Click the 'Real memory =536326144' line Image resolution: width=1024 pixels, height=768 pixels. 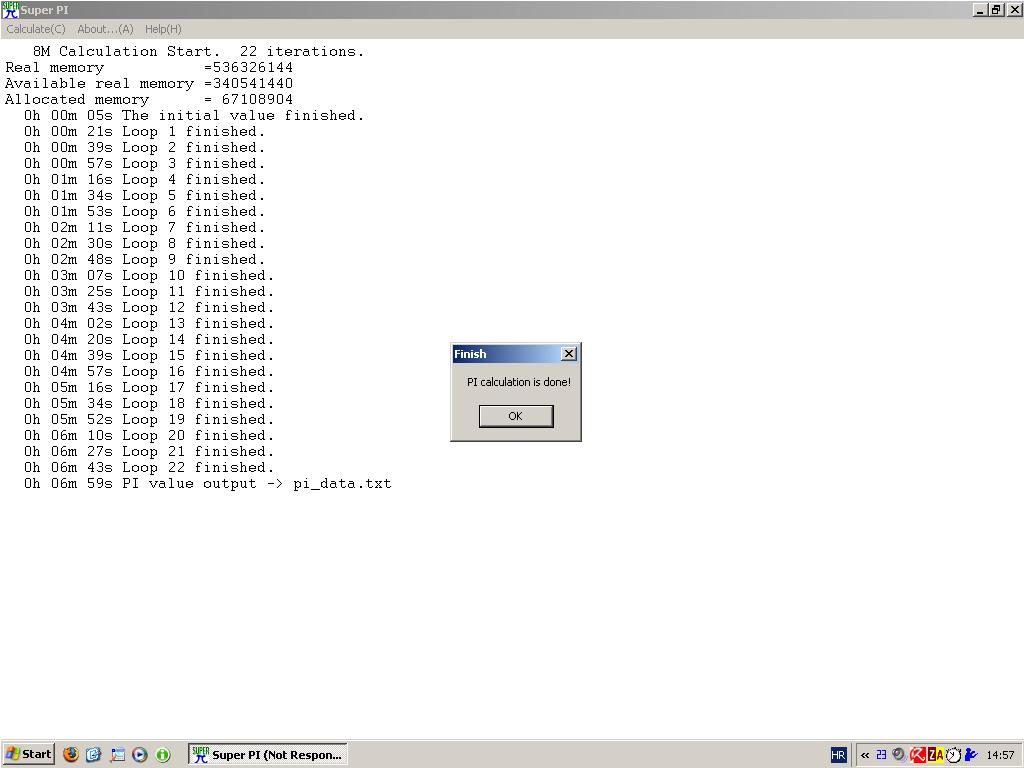coord(149,67)
